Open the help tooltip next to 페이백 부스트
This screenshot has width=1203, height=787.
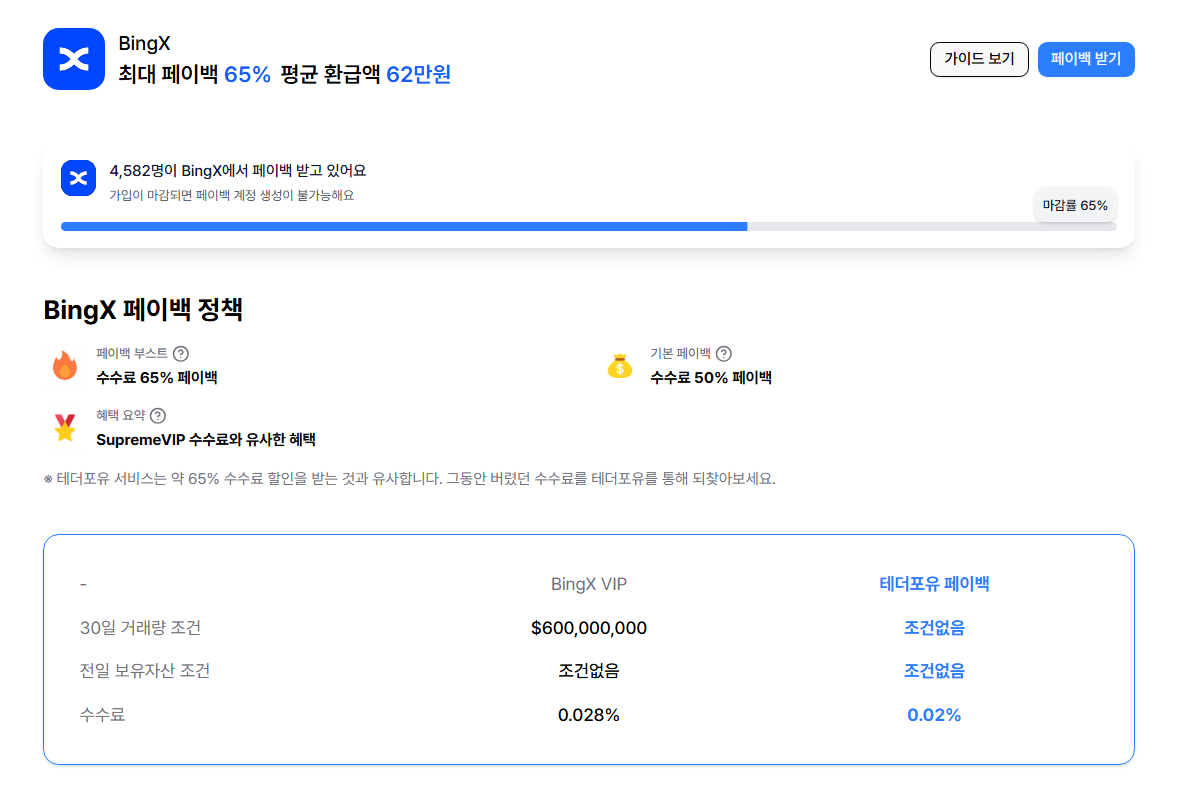(x=181, y=353)
